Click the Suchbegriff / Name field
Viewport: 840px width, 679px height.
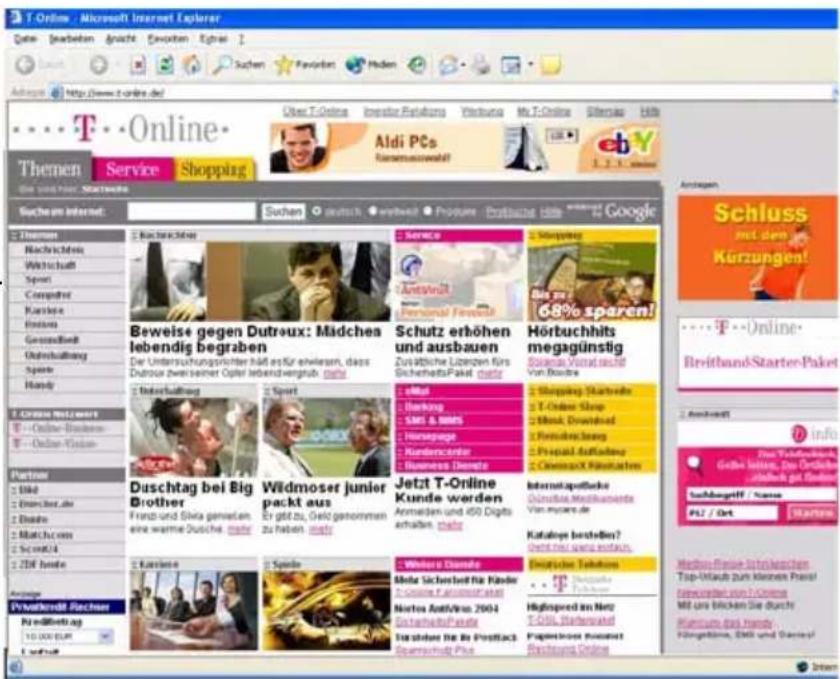[761, 495]
